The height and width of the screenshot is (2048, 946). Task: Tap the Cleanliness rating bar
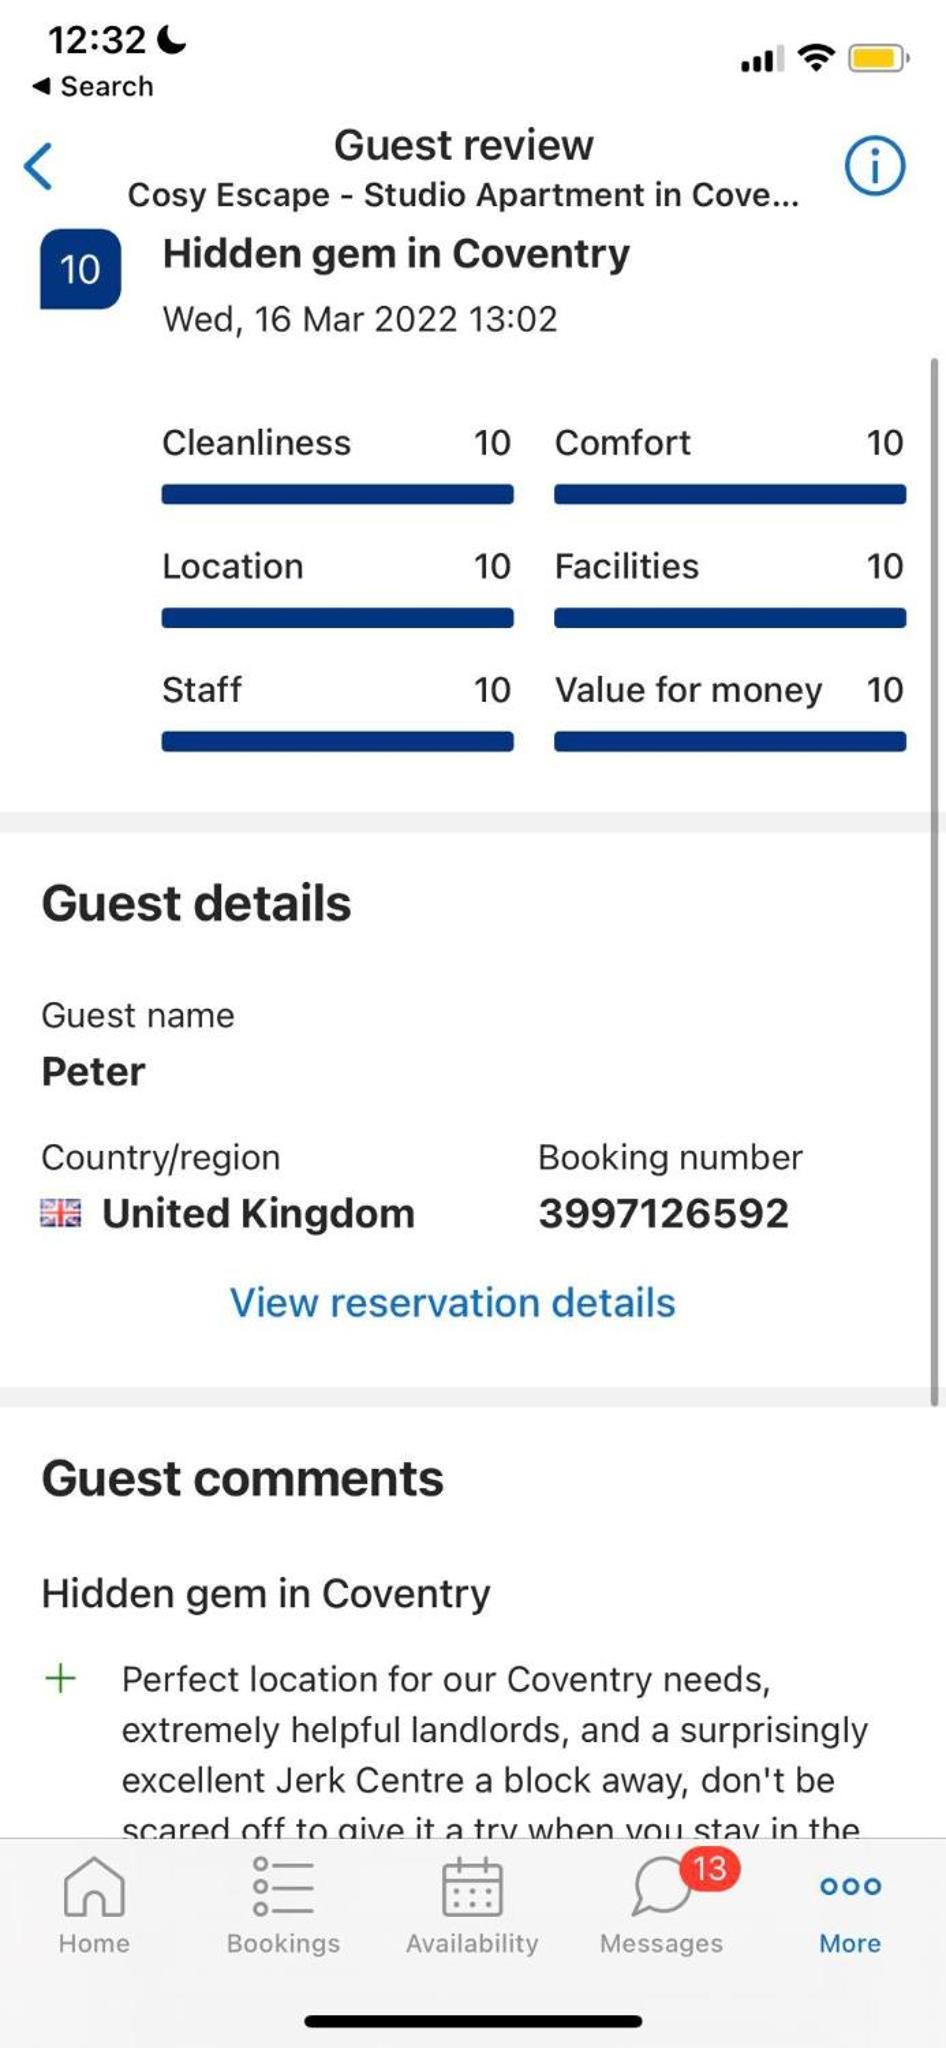tap(338, 494)
